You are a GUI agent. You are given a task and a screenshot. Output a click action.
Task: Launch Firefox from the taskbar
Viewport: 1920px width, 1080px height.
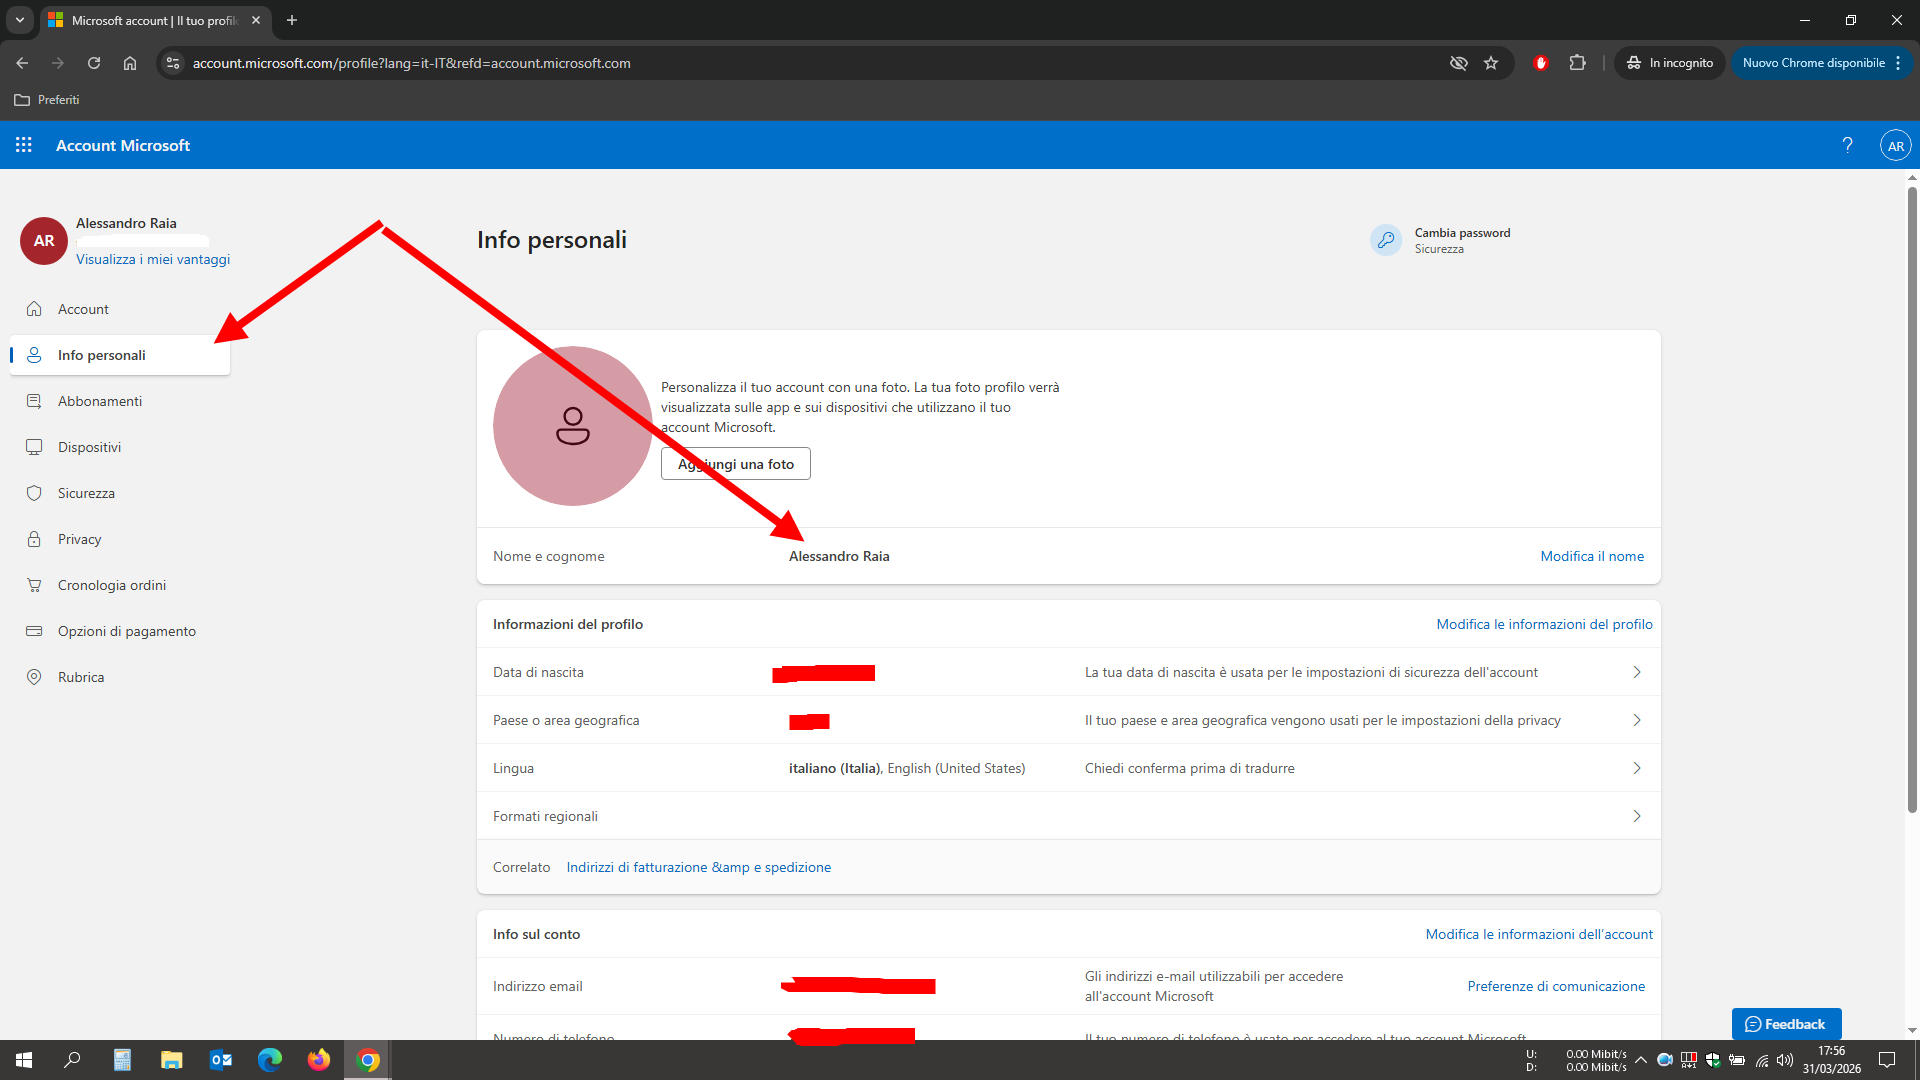(318, 1060)
